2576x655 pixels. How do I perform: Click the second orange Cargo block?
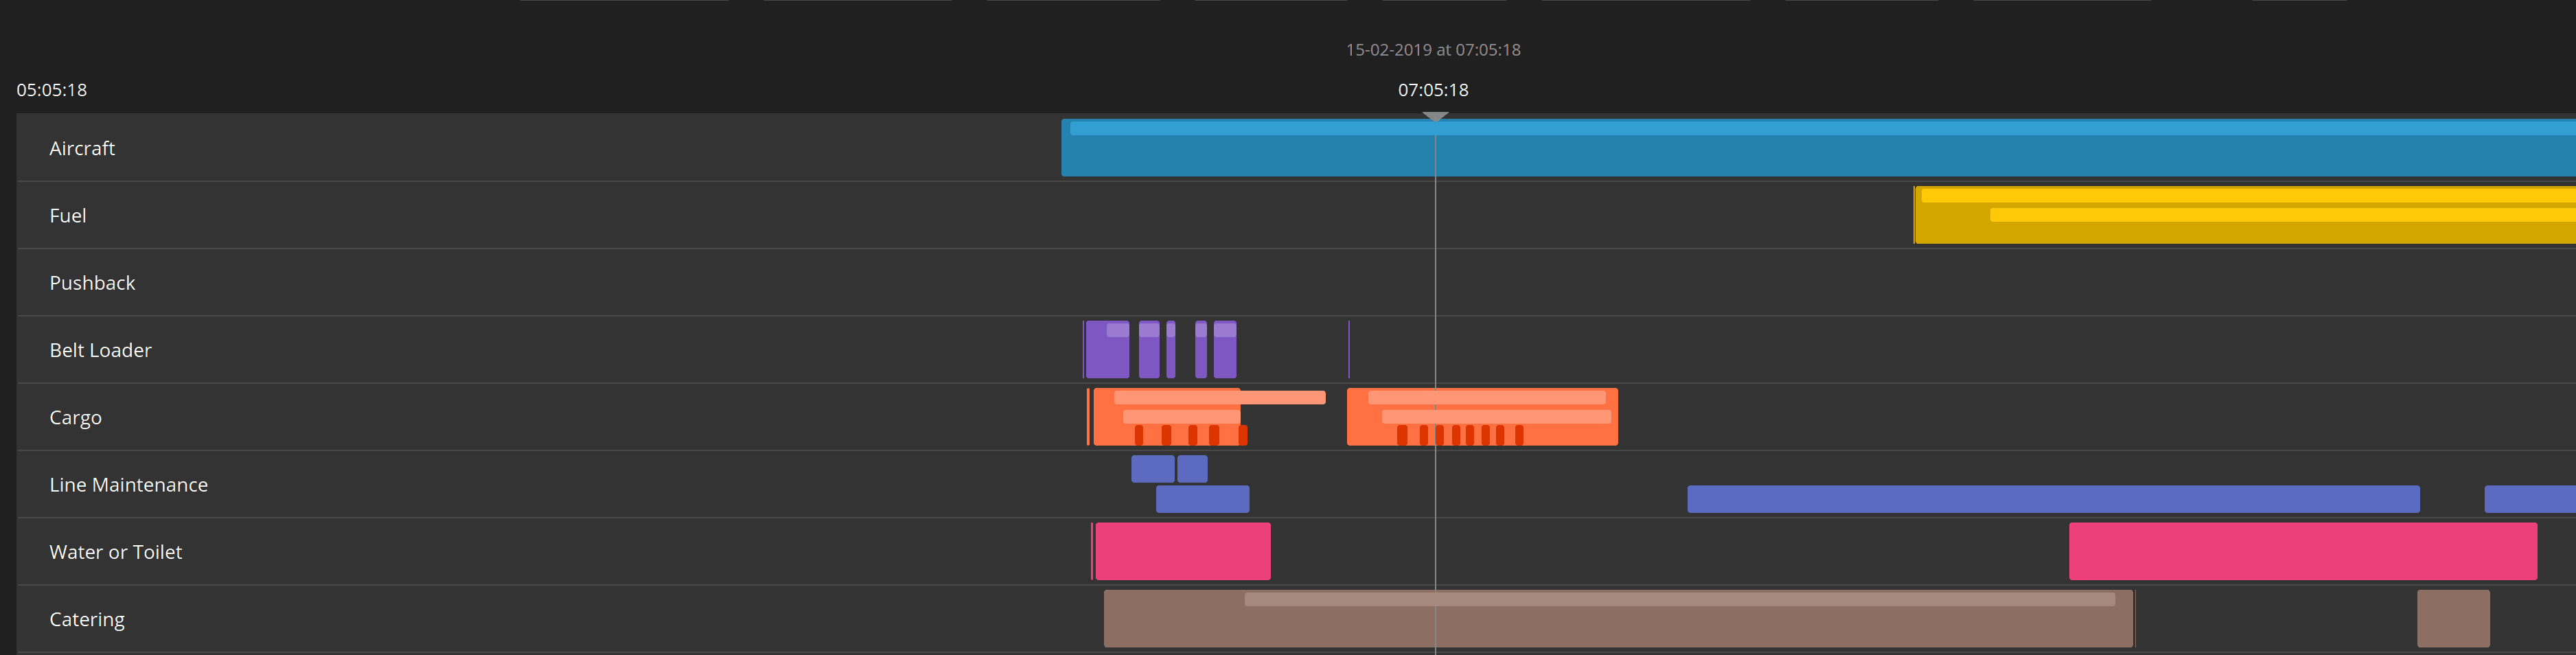pyautogui.click(x=1482, y=417)
